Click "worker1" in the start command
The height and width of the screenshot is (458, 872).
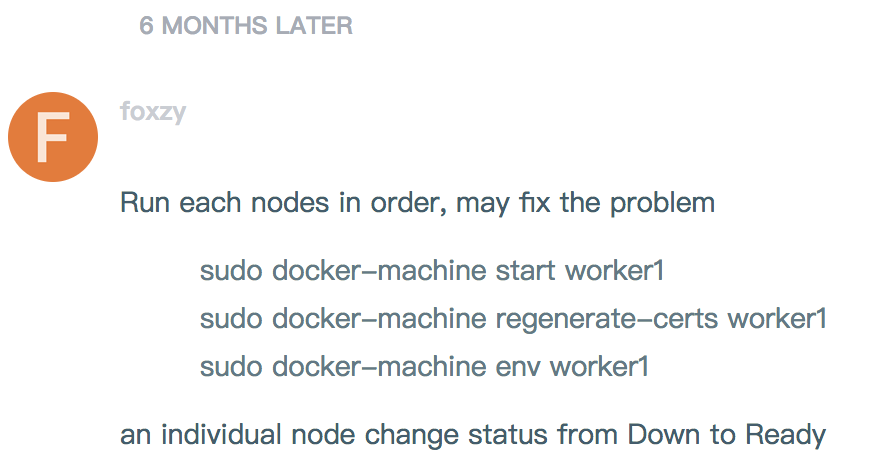[615, 271]
